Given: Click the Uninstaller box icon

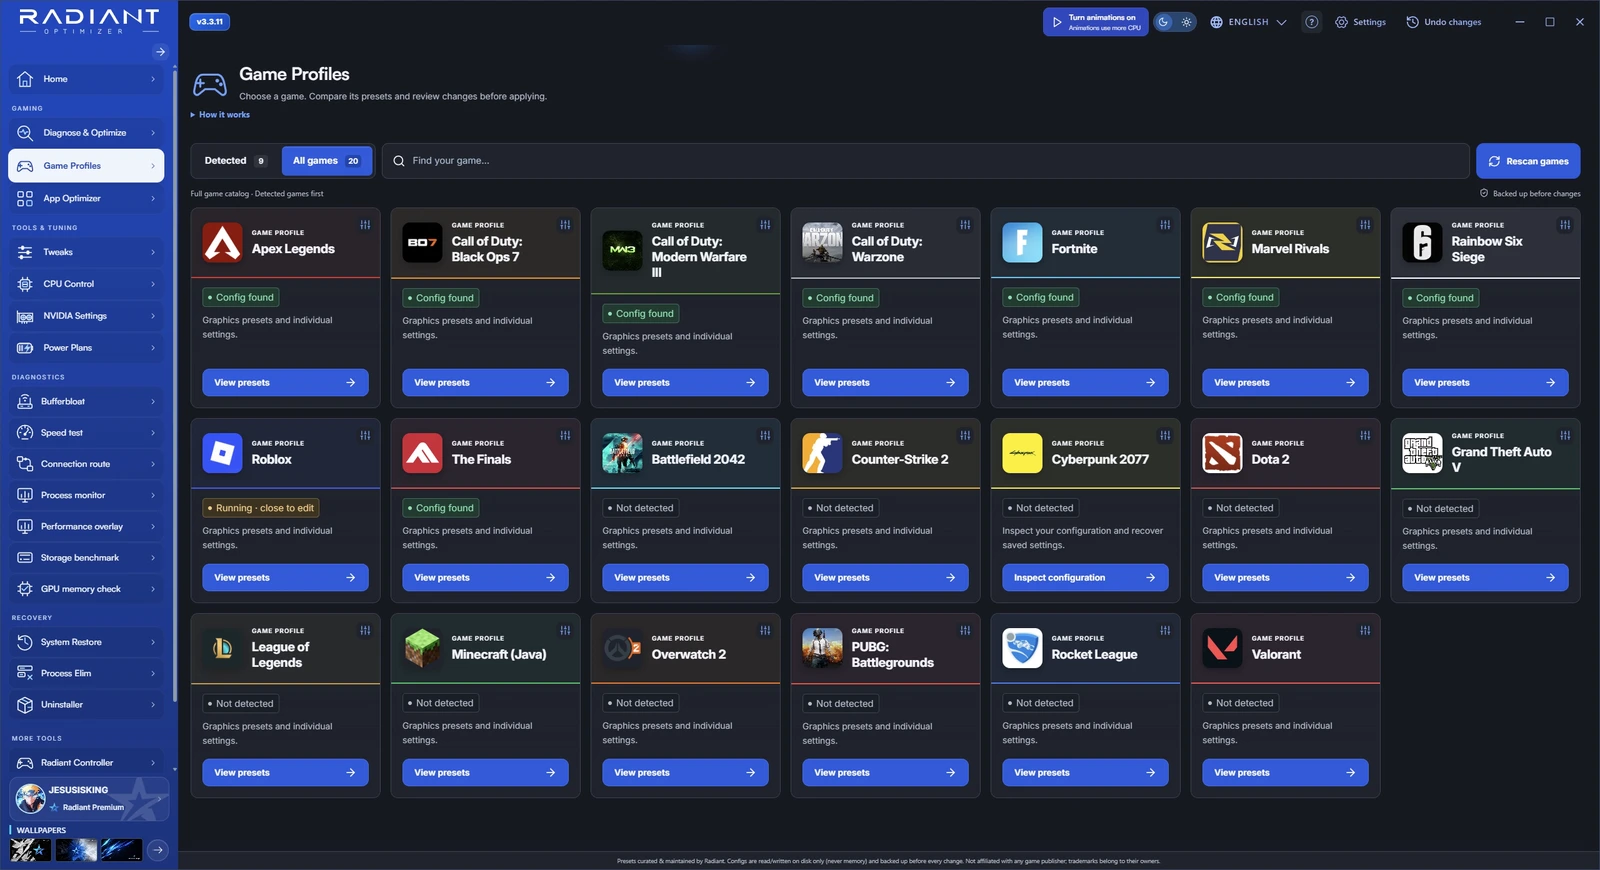Looking at the screenshot, I should click(25, 705).
